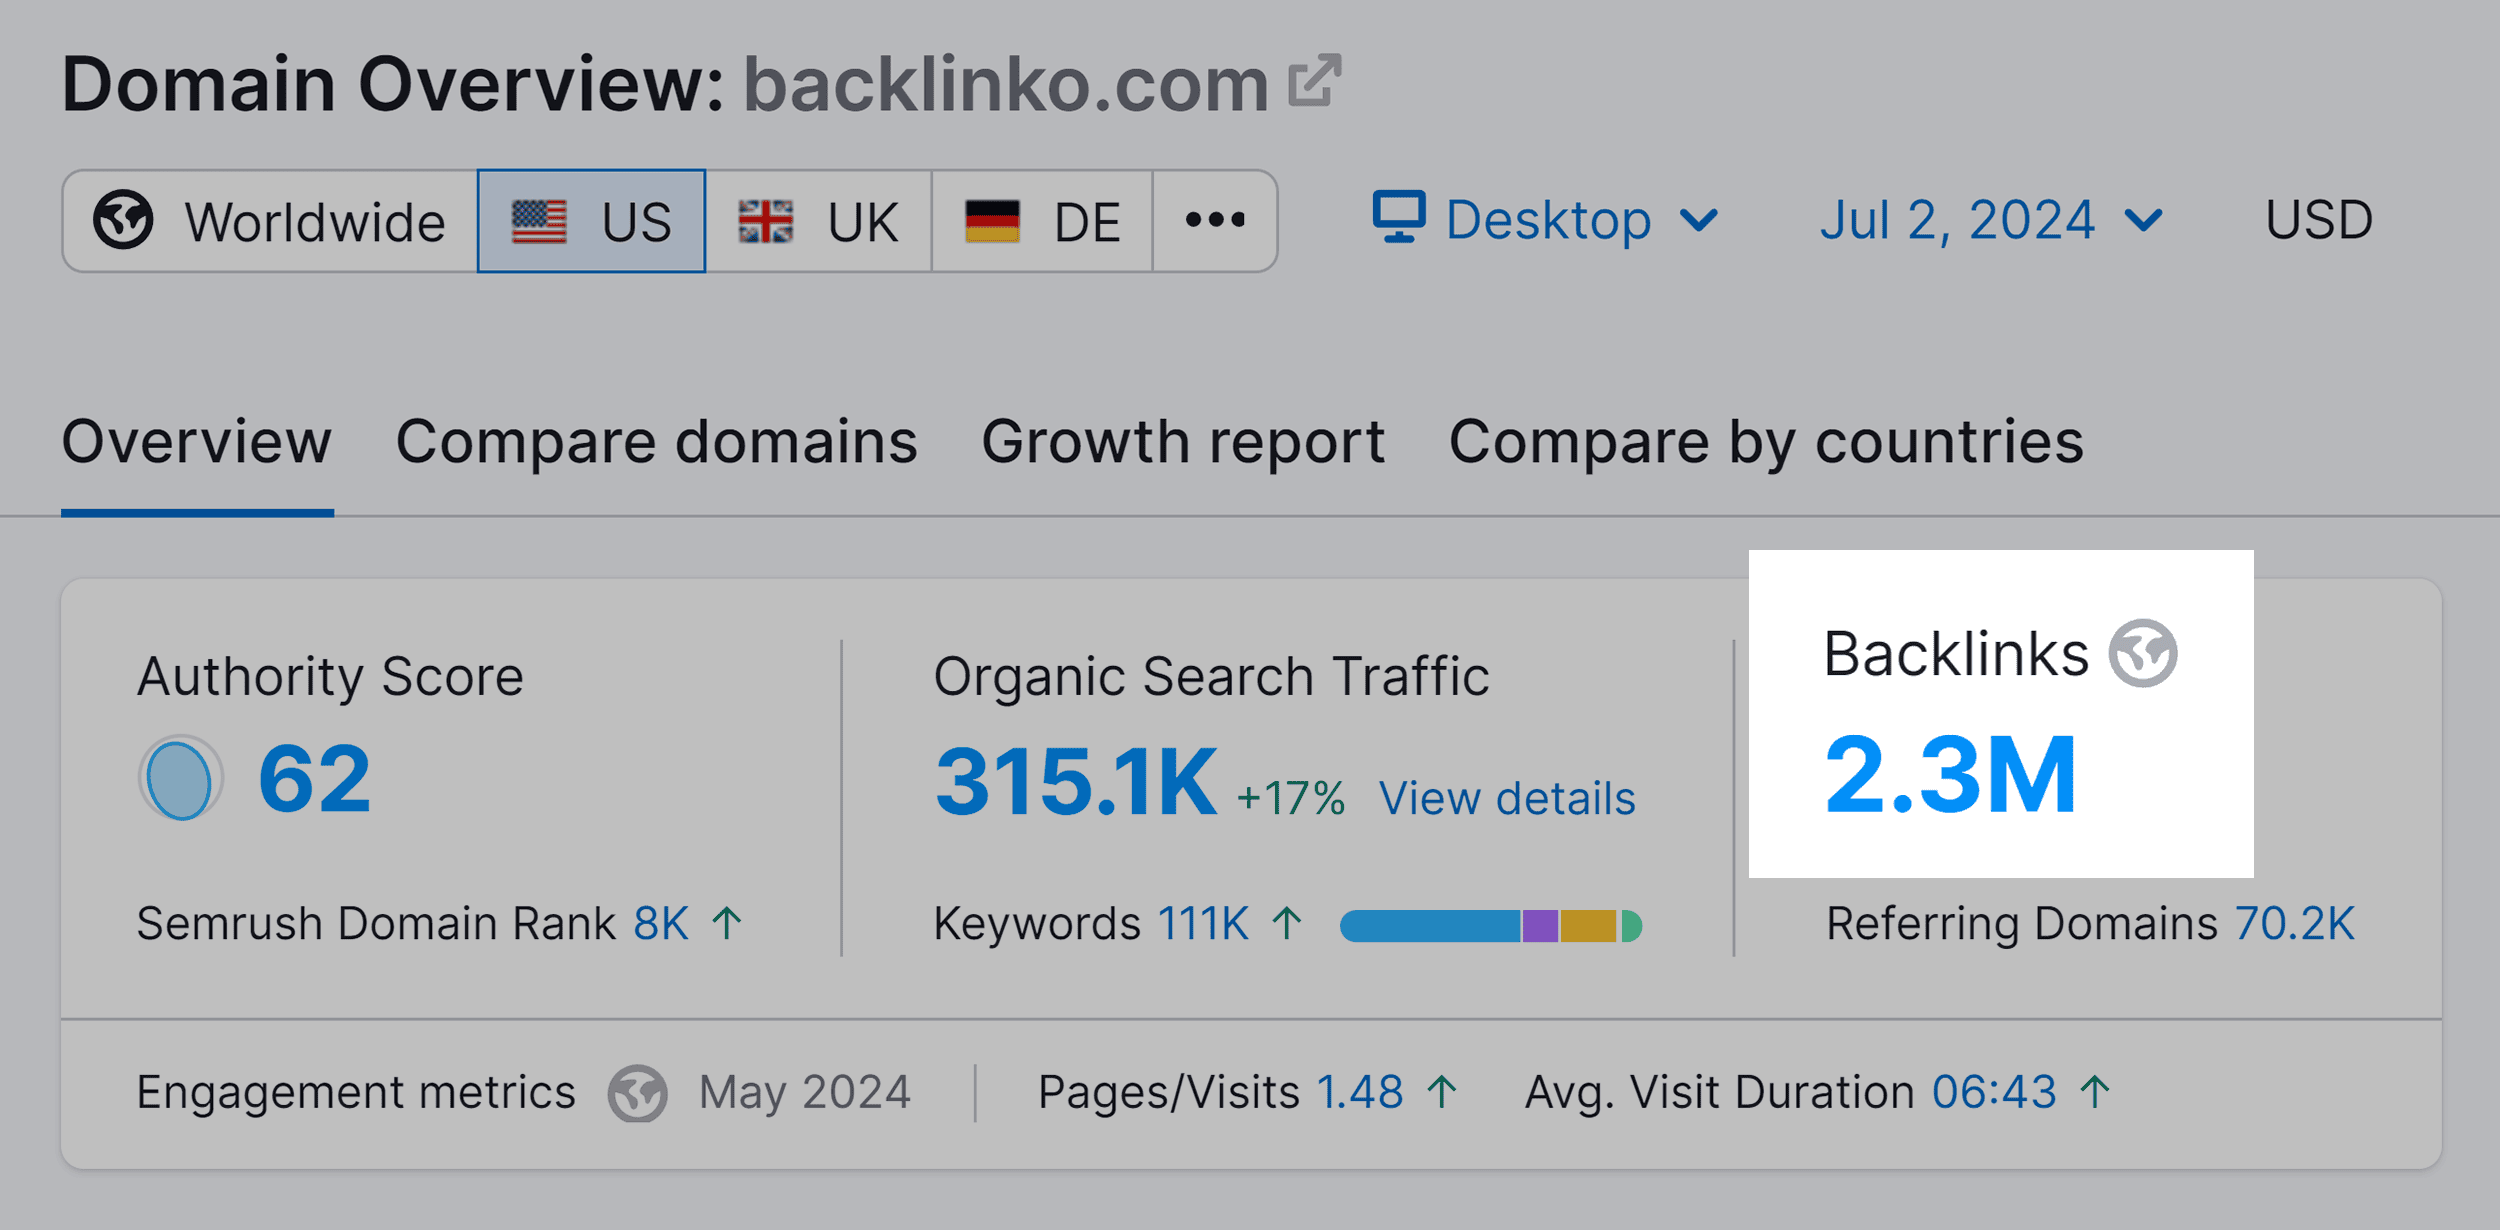Expand the more countries ellipsis menu
The width and height of the screenshot is (2500, 1230).
[x=1213, y=220]
